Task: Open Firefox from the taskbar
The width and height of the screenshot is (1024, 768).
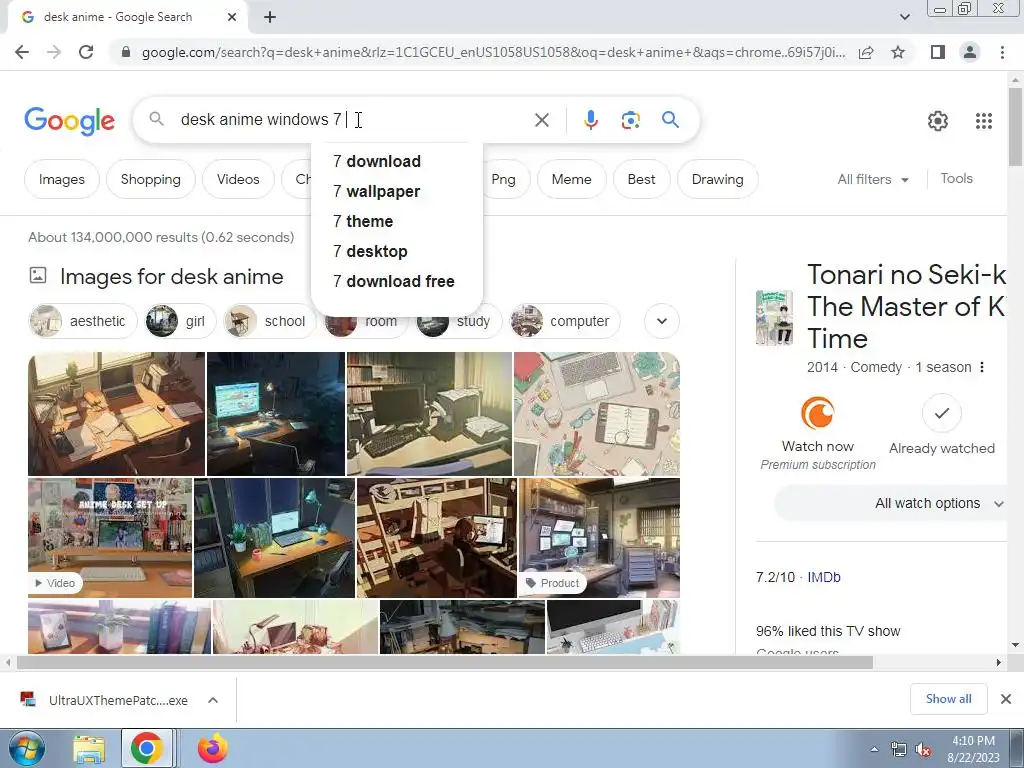Action: 212,748
